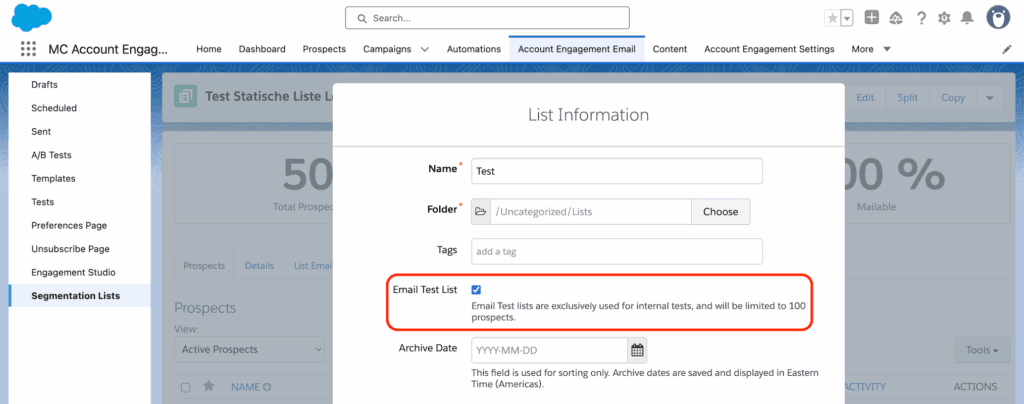
Task: Open the Campaigns tab
Action: [x=387, y=49]
